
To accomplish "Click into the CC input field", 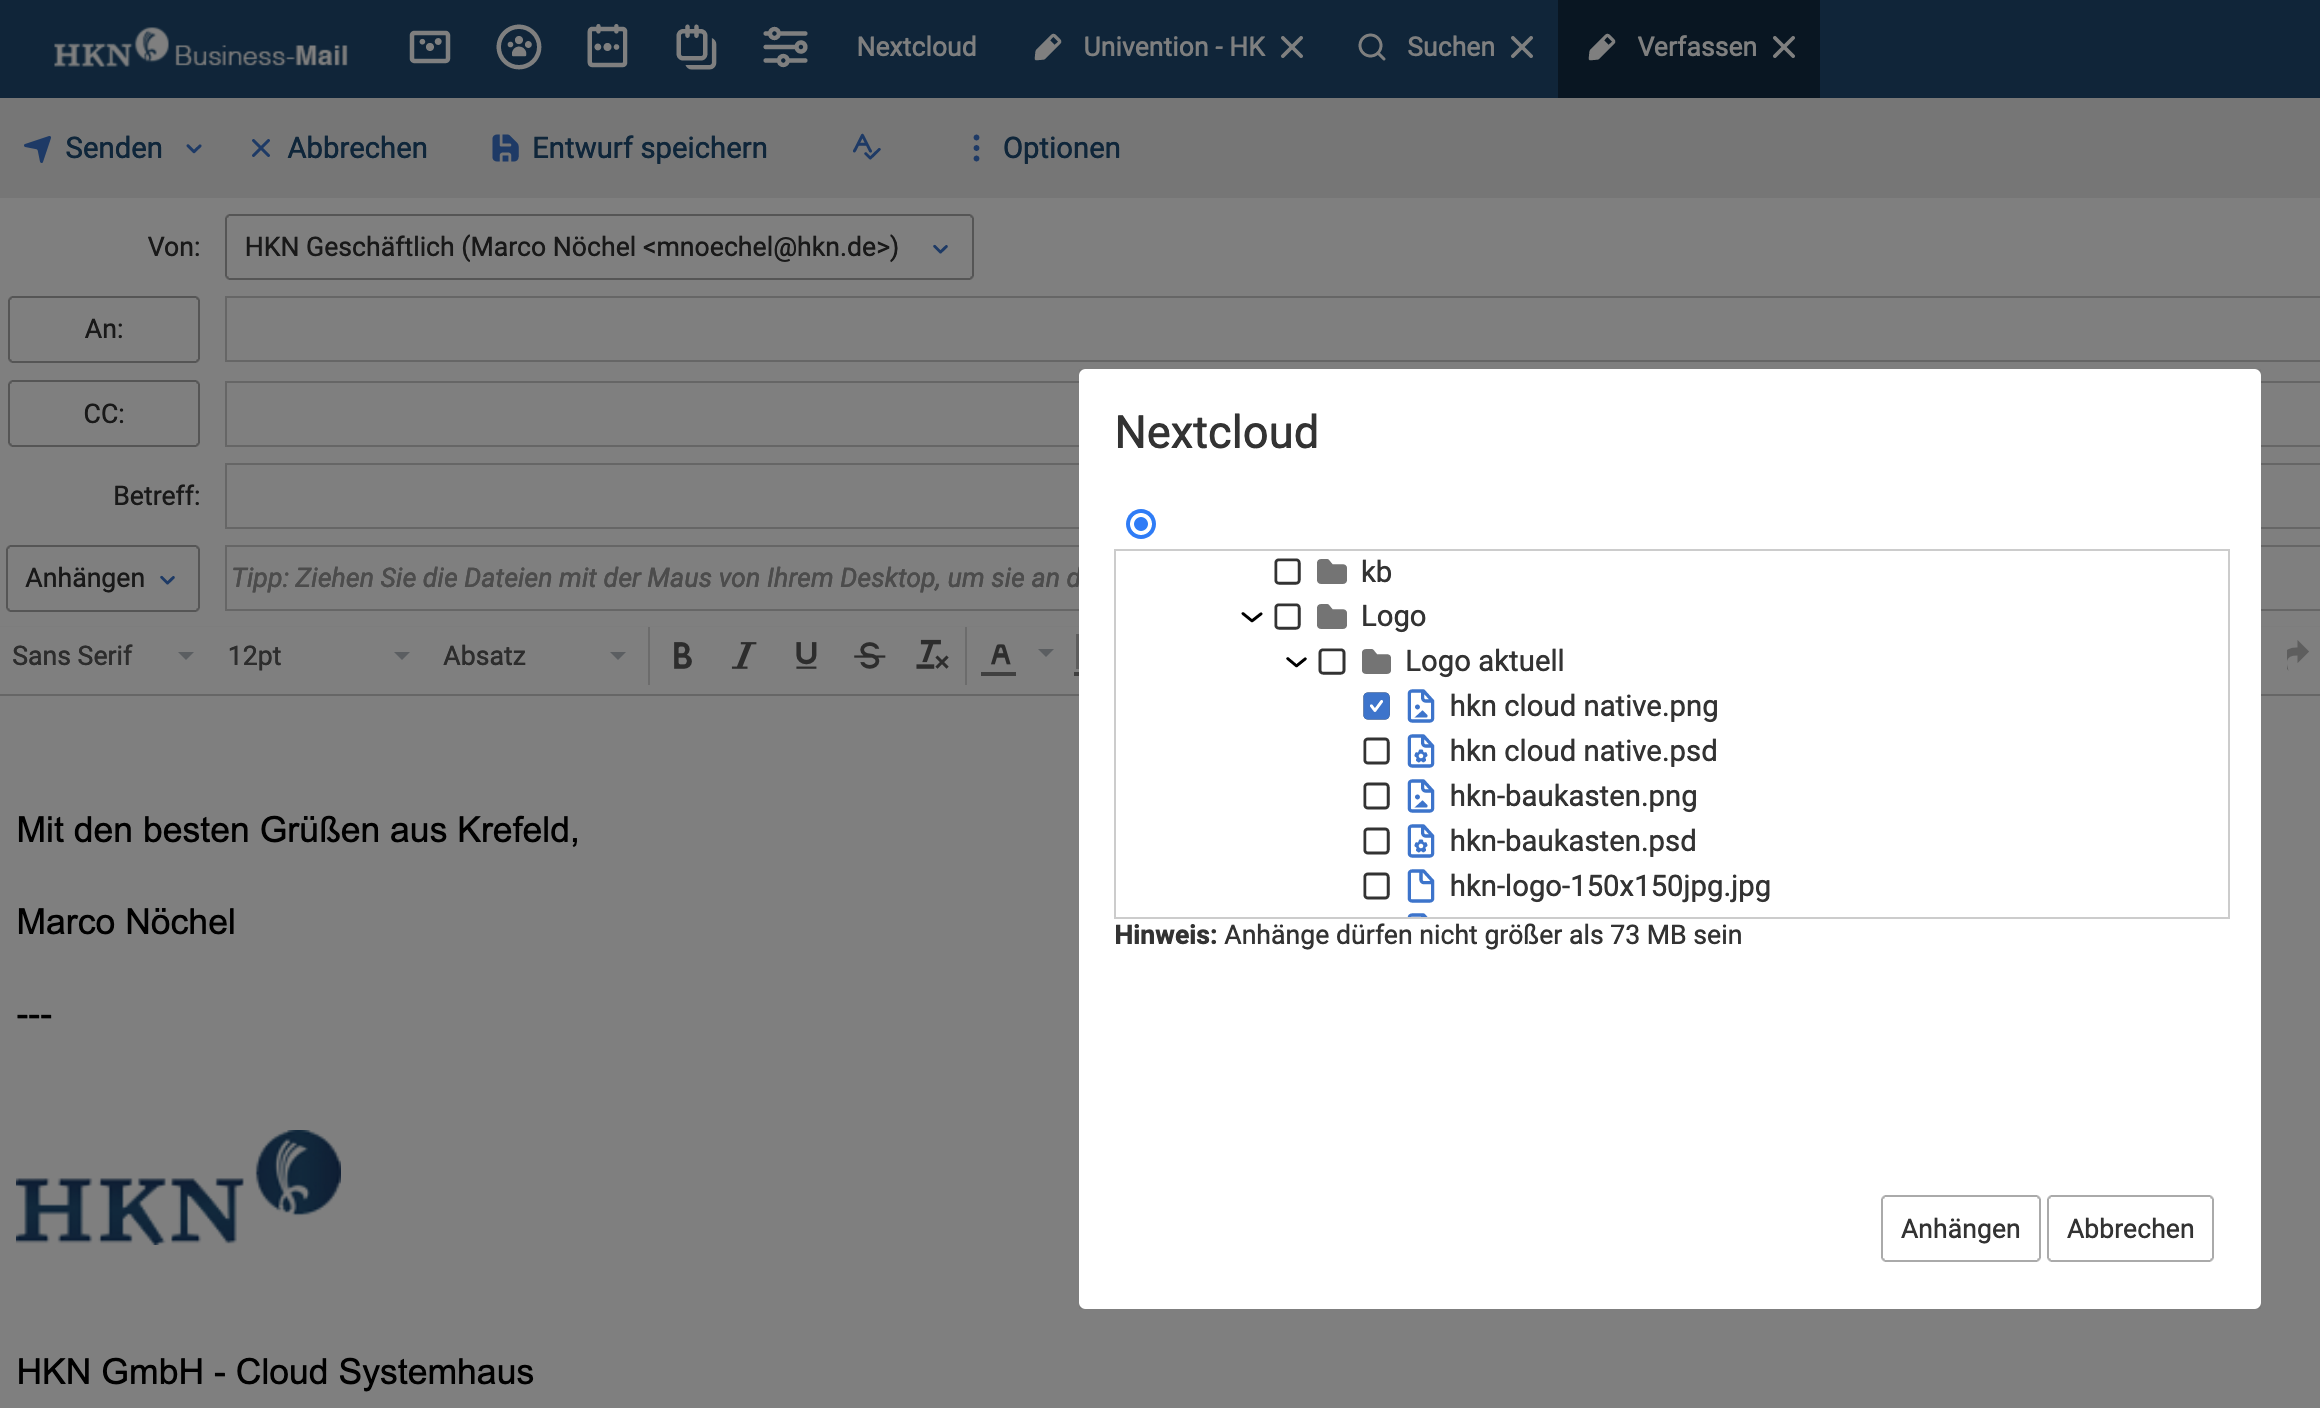I will 652,413.
